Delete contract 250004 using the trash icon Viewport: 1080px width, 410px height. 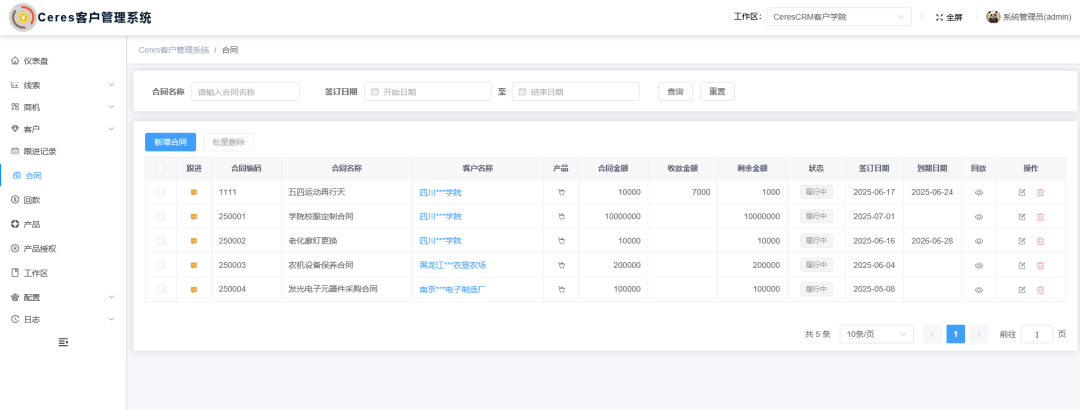click(1040, 290)
